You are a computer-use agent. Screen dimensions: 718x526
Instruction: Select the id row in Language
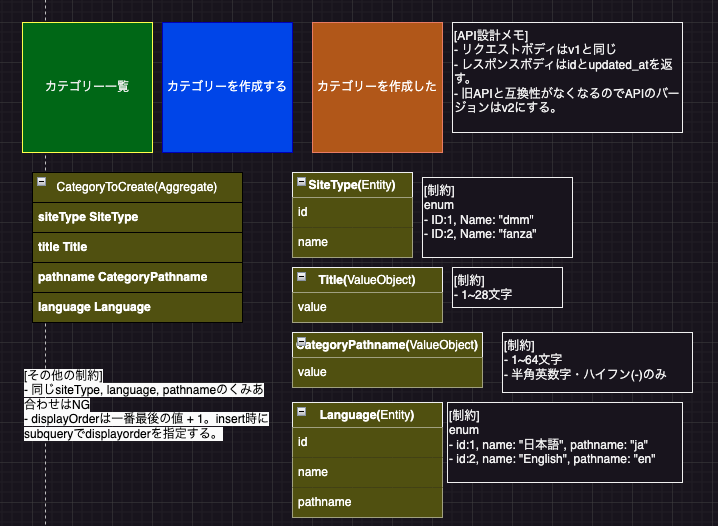click(368, 442)
